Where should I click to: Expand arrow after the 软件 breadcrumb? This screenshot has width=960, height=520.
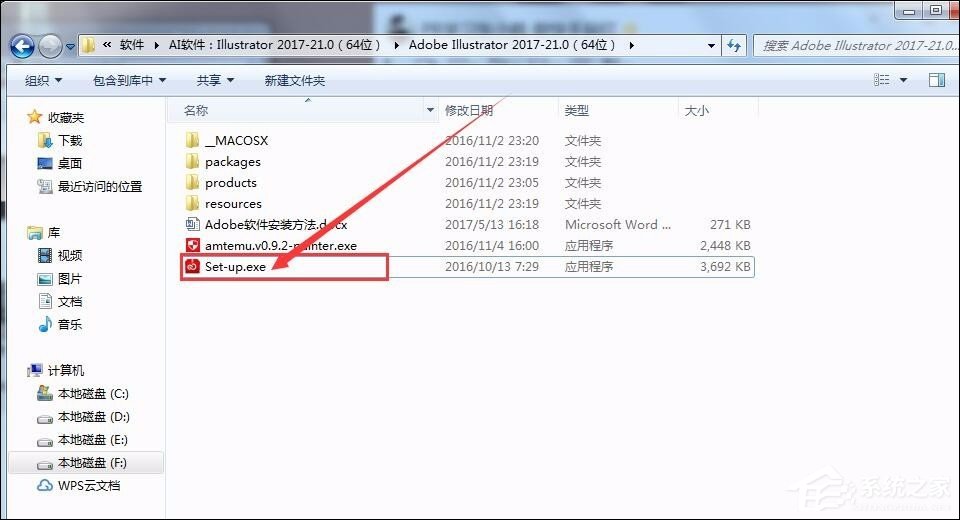[x=156, y=45]
